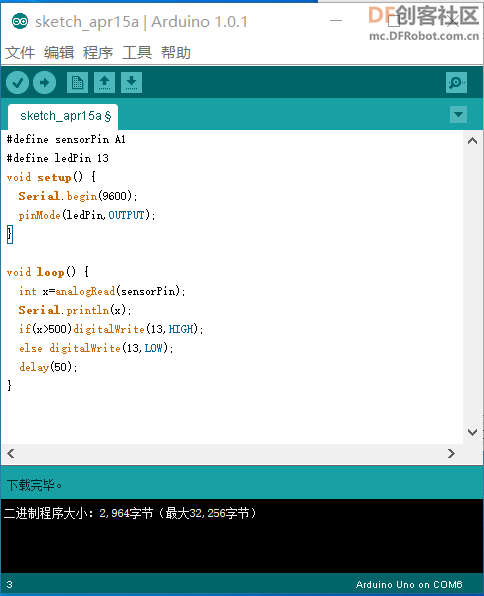Click 'Arduino Uno on COM6' status text

[409, 585]
